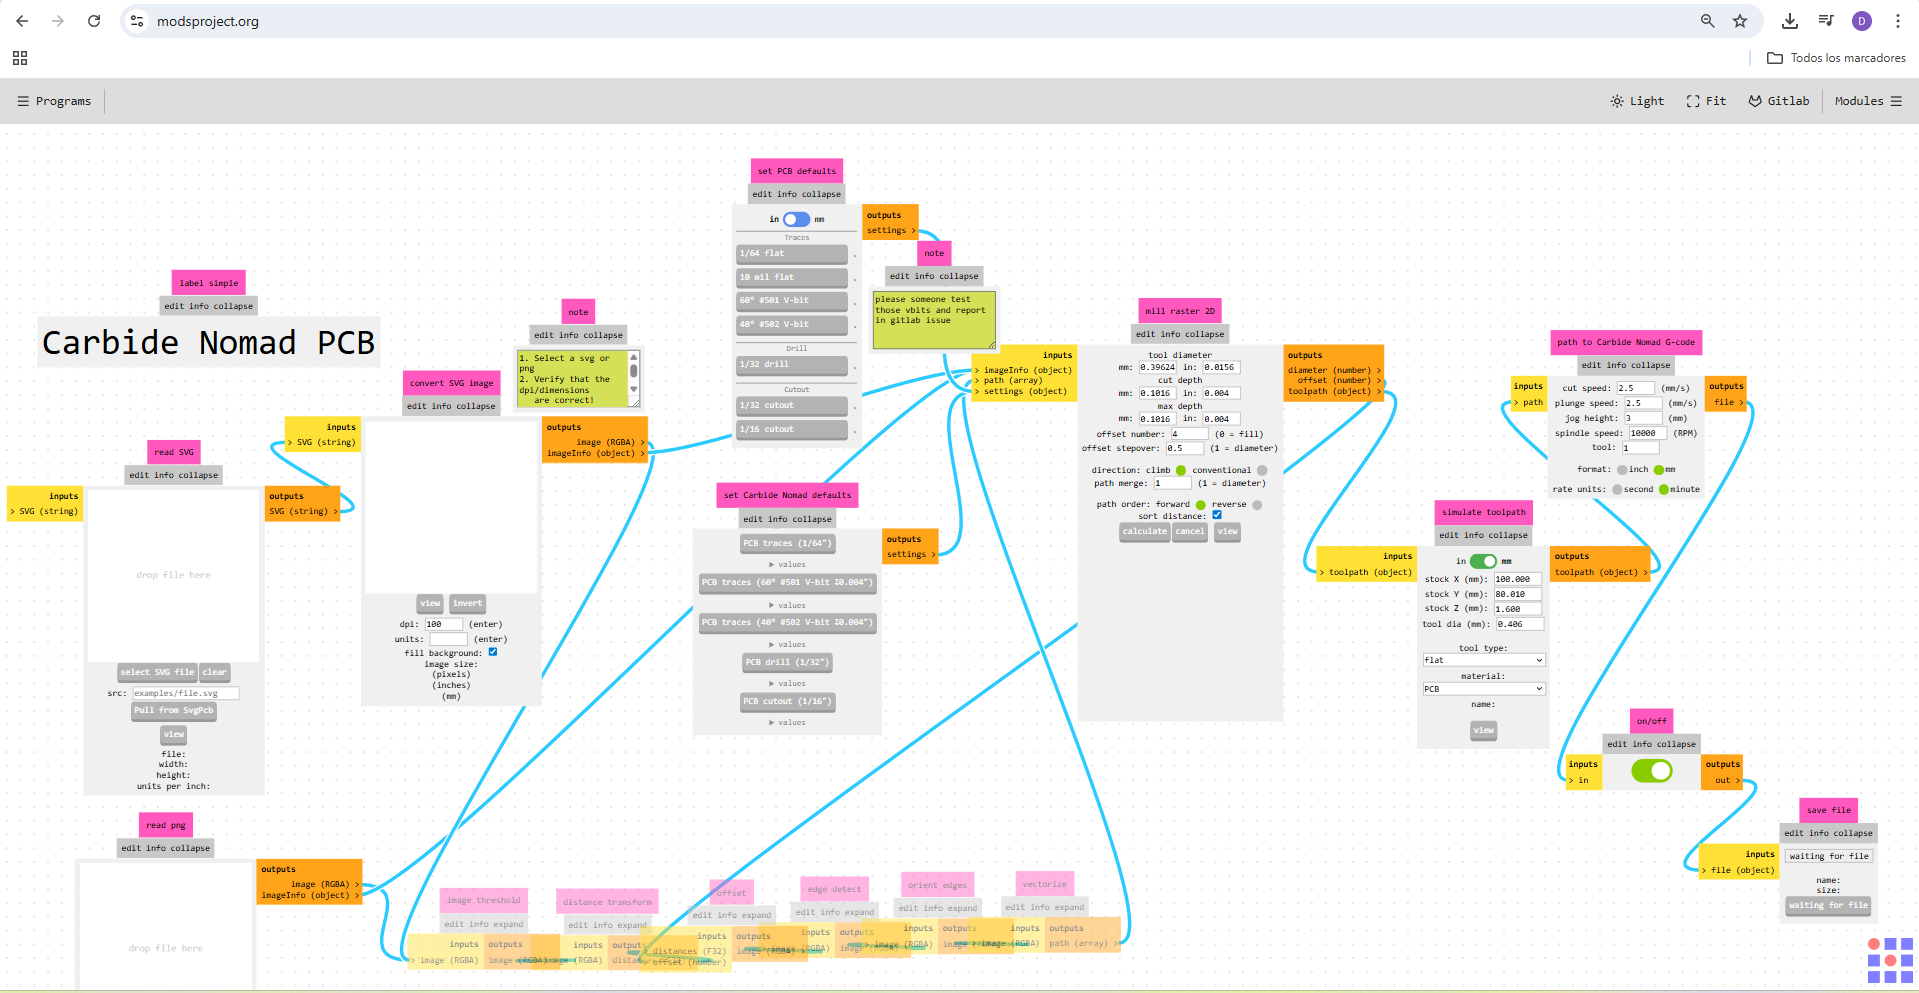The height and width of the screenshot is (993, 1919).
Task: Open the page zoom magnifier icon
Action: [x=1708, y=21]
